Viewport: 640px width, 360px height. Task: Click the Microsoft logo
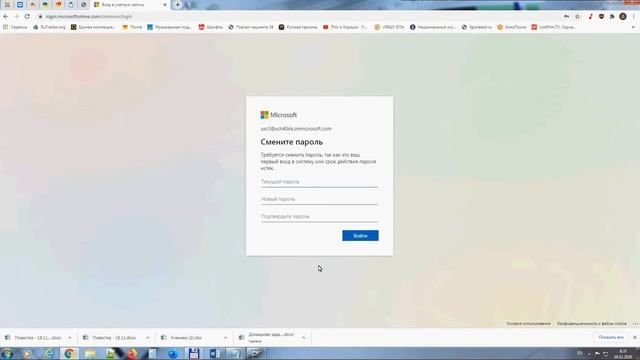click(279, 115)
